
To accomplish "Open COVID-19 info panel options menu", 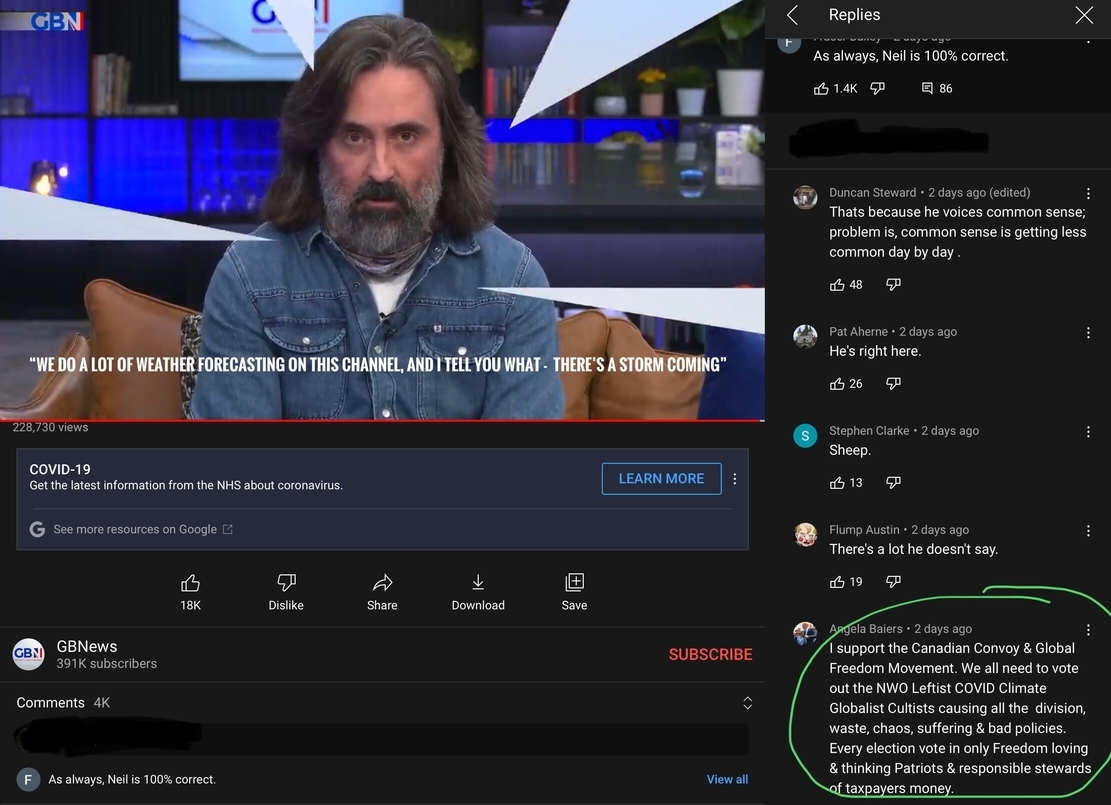I will click(x=735, y=479).
